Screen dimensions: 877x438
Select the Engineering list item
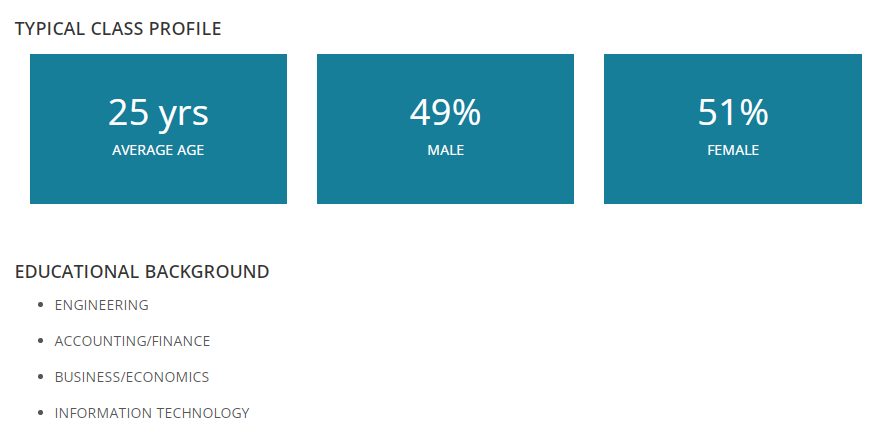tap(102, 305)
